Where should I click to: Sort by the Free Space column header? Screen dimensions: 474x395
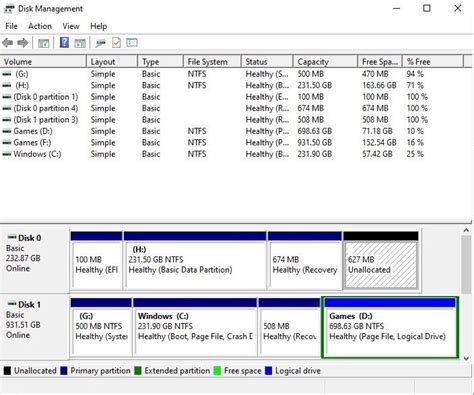point(380,62)
